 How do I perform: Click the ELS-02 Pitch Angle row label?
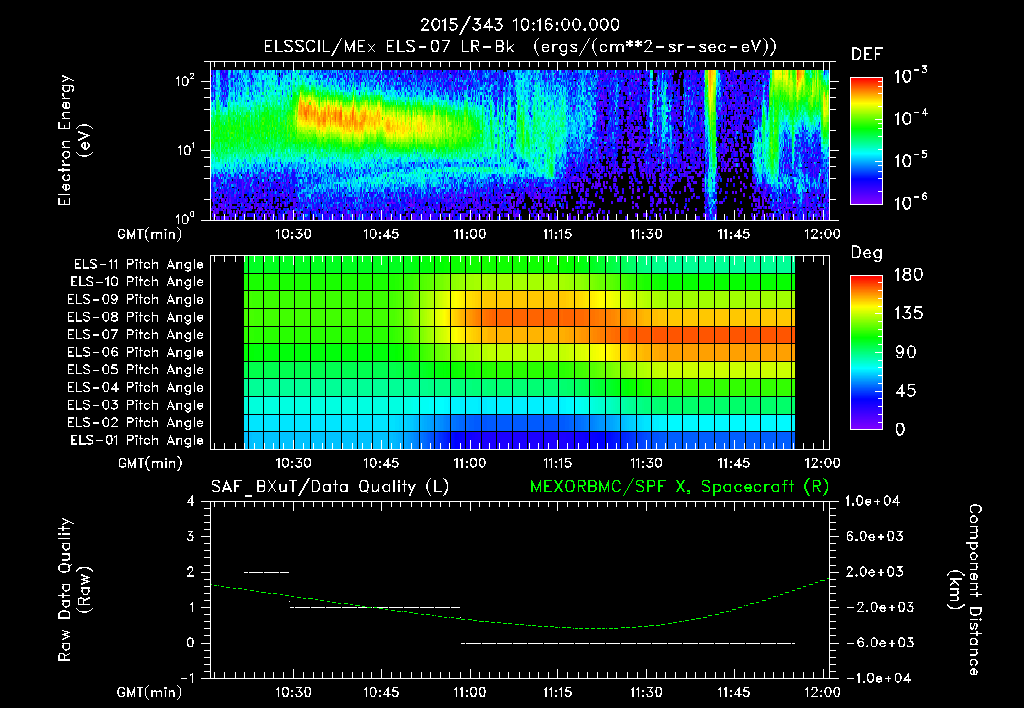pos(136,423)
